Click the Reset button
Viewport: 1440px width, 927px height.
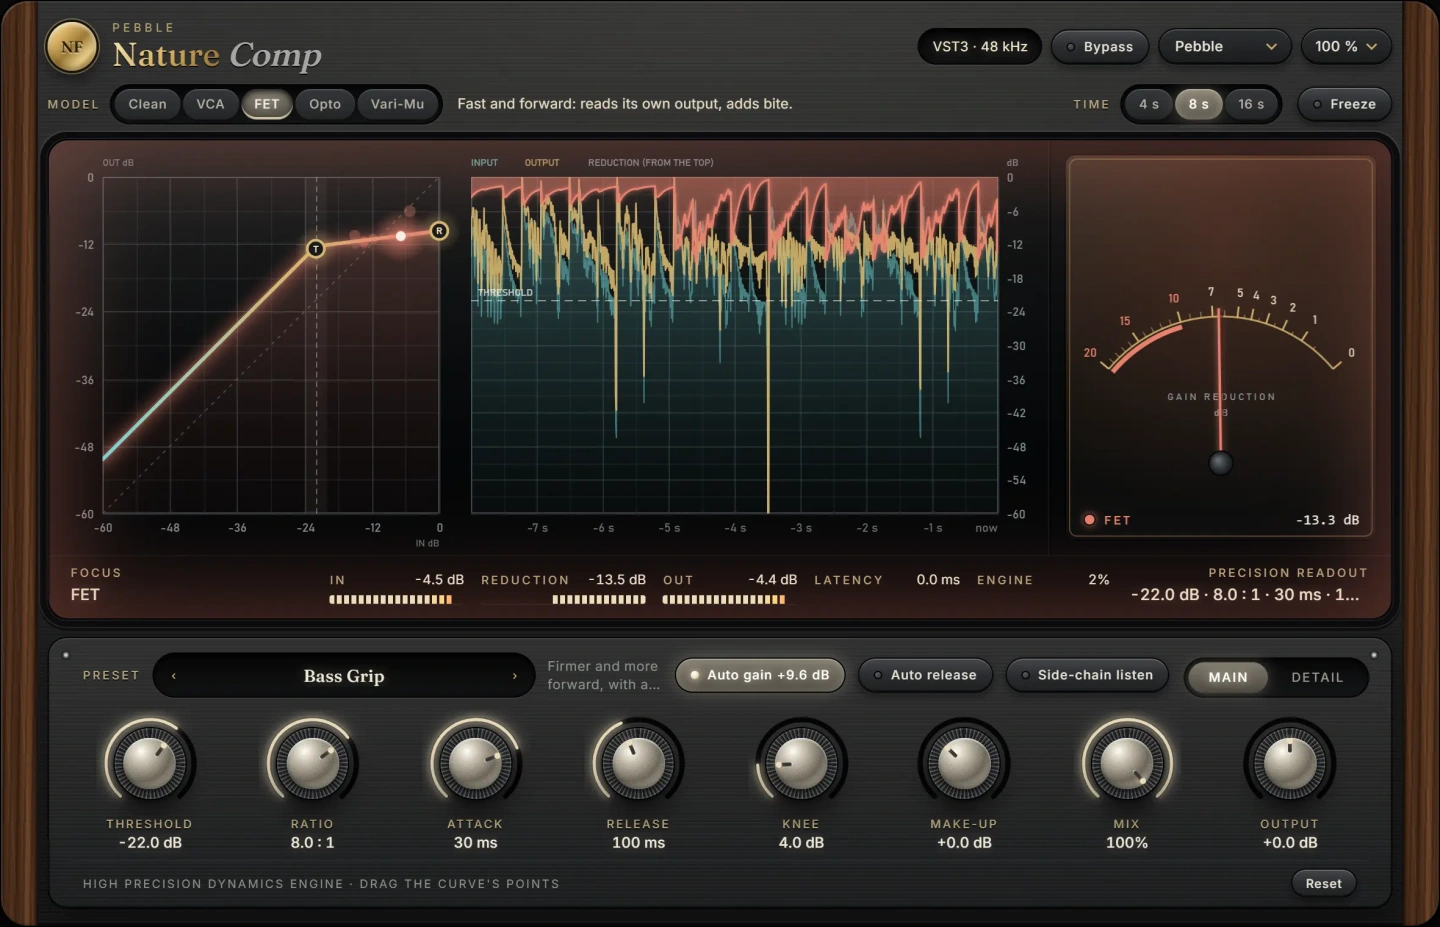click(1323, 883)
